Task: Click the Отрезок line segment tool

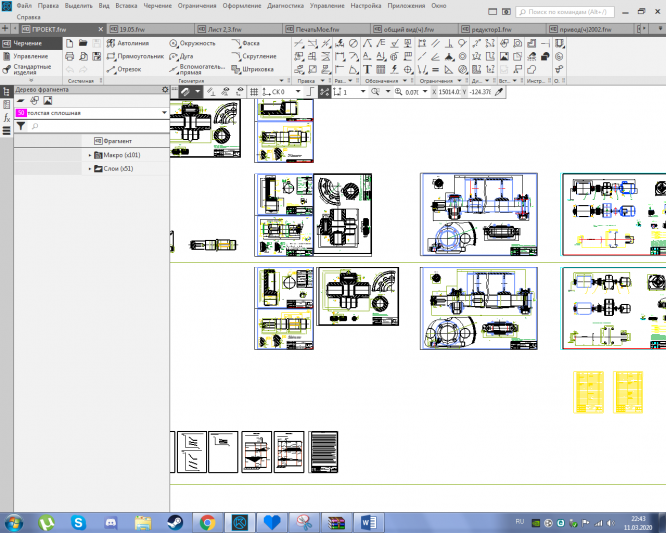Action: tap(125, 70)
